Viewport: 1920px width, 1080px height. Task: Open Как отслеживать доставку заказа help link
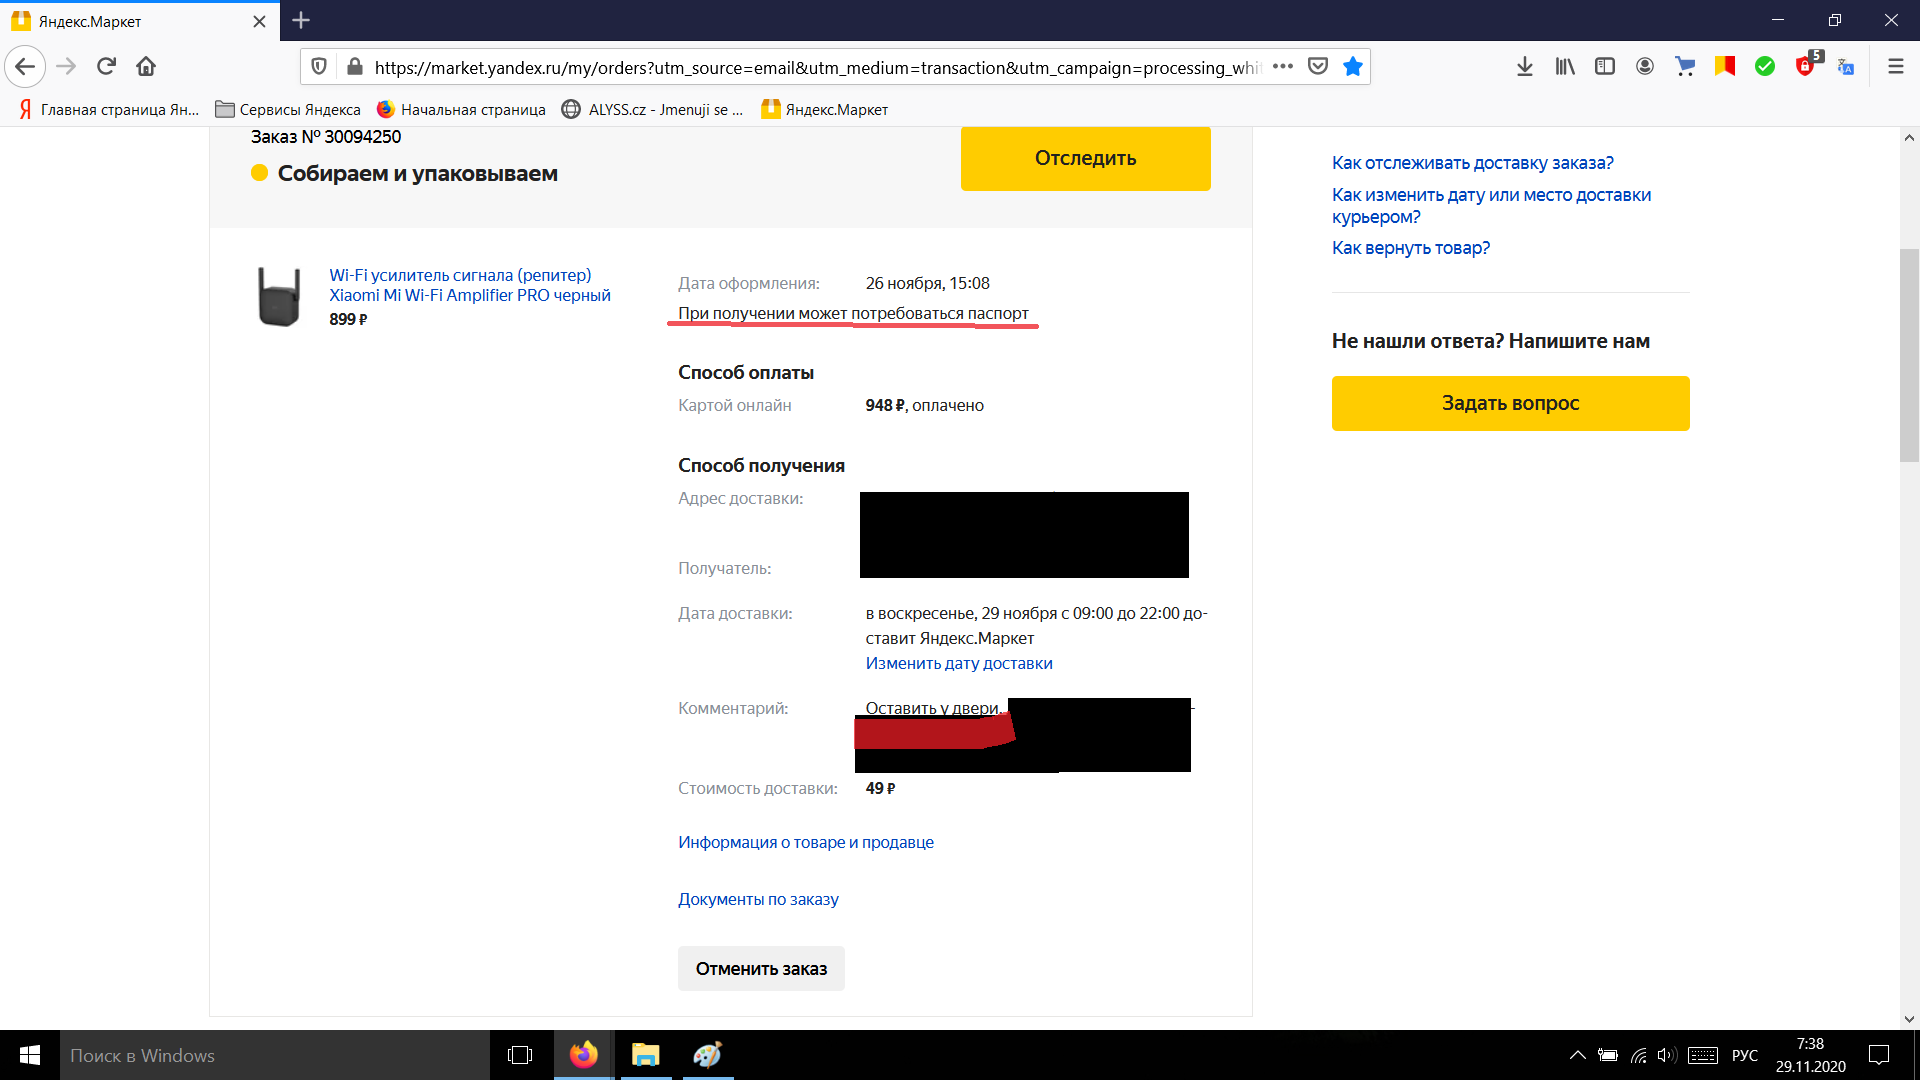click(1472, 163)
